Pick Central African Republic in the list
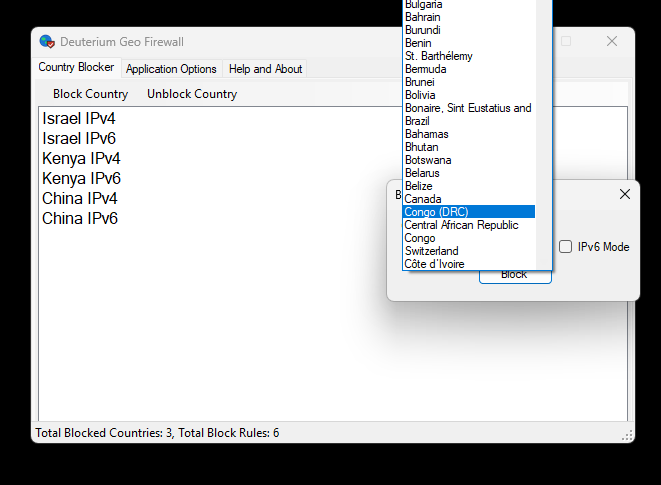The image size is (661, 485). click(469, 225)
